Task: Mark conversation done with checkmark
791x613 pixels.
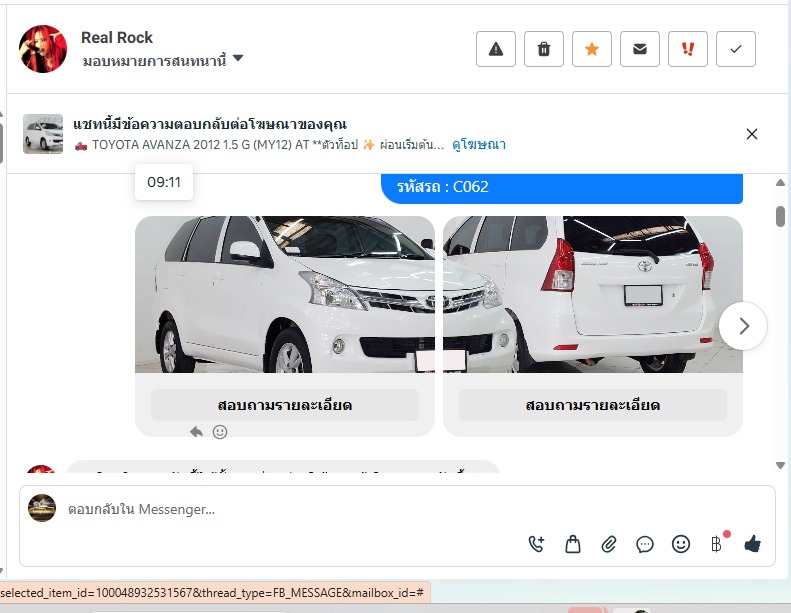Action: coord(736,49)
